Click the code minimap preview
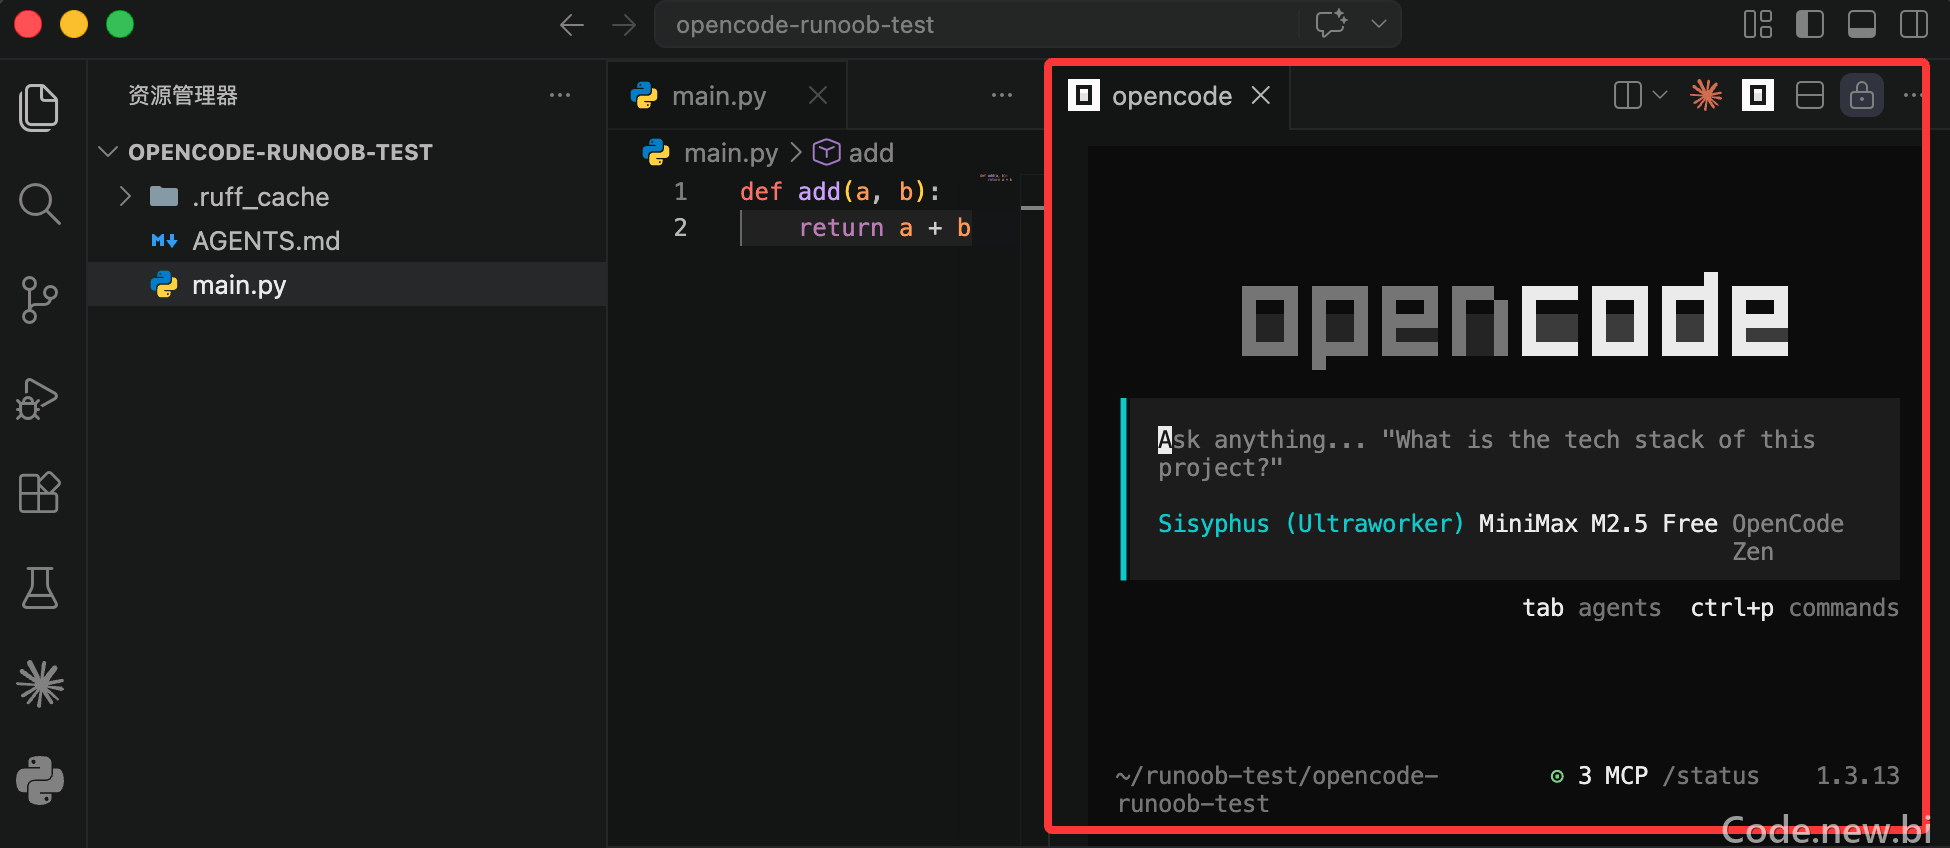1950x848 pixels. (996, 178)
